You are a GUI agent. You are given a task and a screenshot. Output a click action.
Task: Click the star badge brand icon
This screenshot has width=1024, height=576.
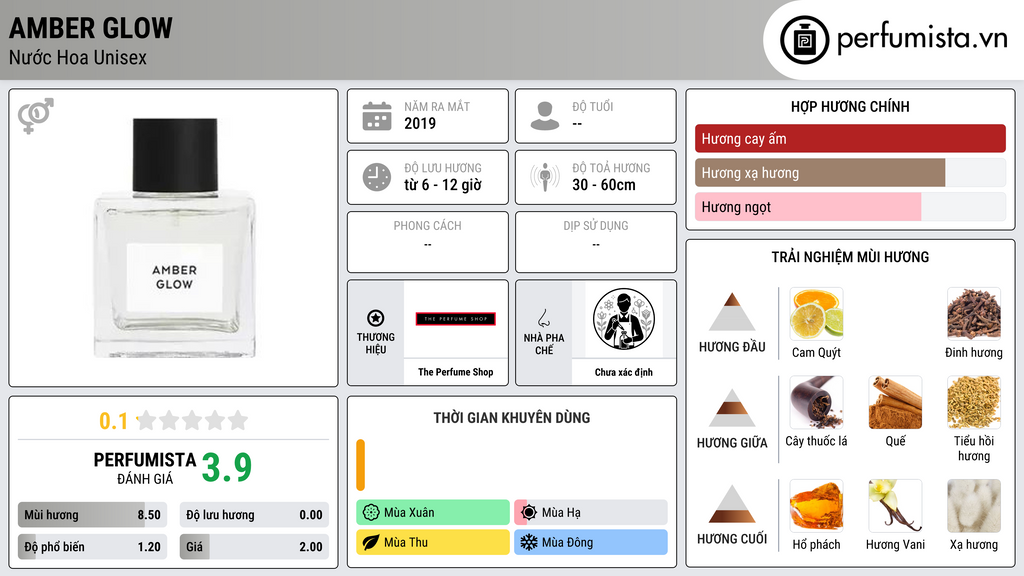coord(376,318)
